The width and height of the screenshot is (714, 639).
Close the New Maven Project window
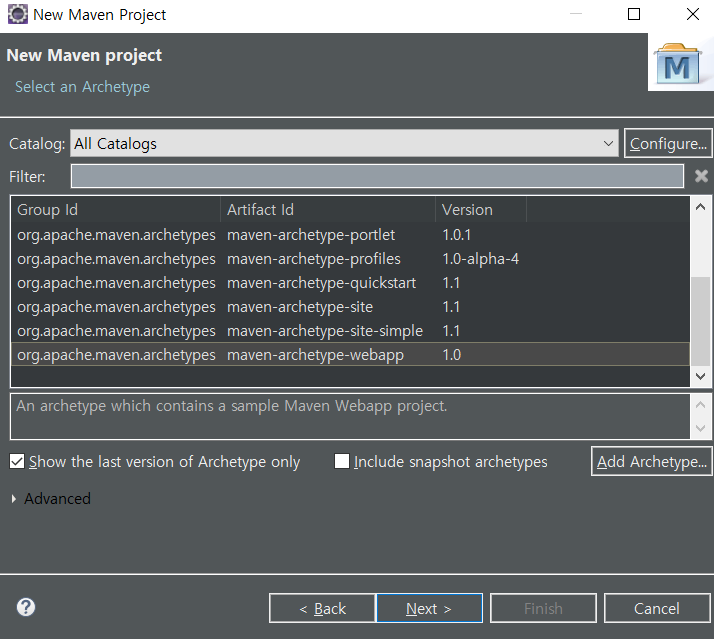[693, 14]
